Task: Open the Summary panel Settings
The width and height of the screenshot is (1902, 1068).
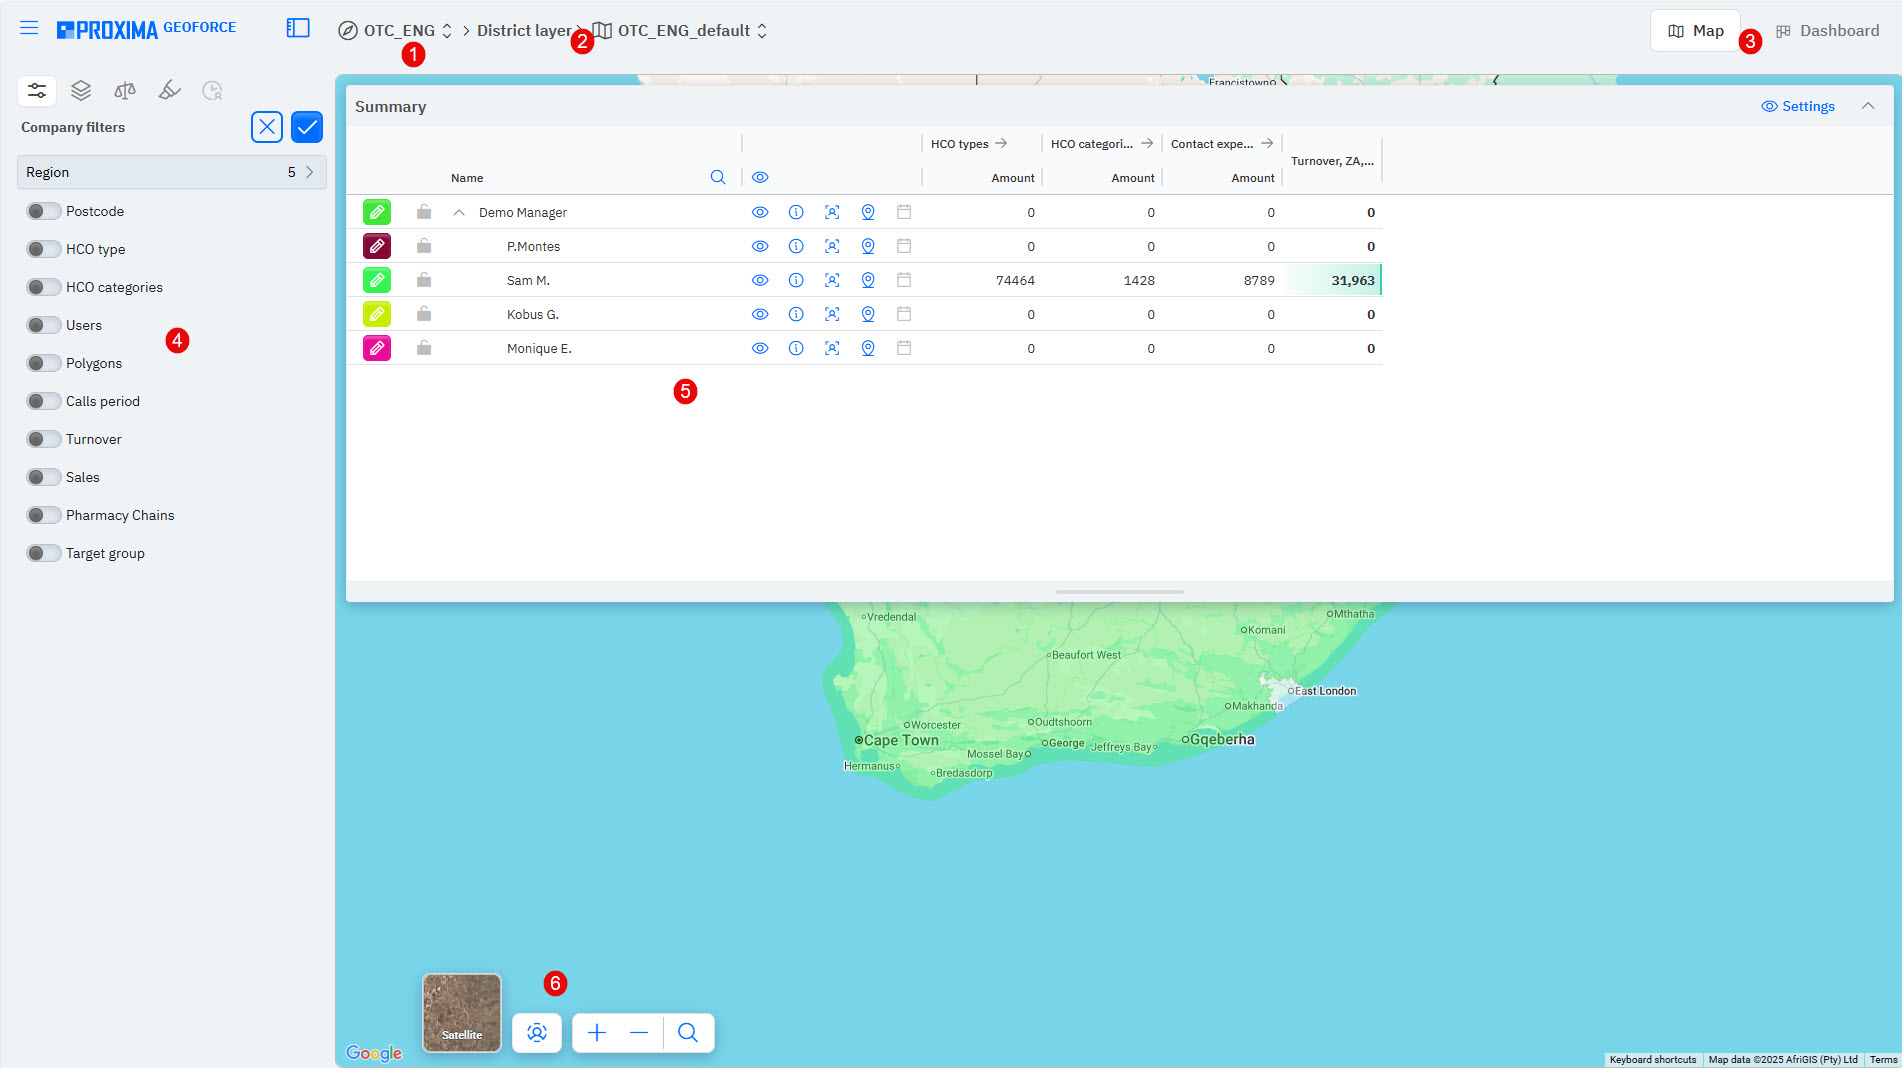Action: (x=1797, y=106)
